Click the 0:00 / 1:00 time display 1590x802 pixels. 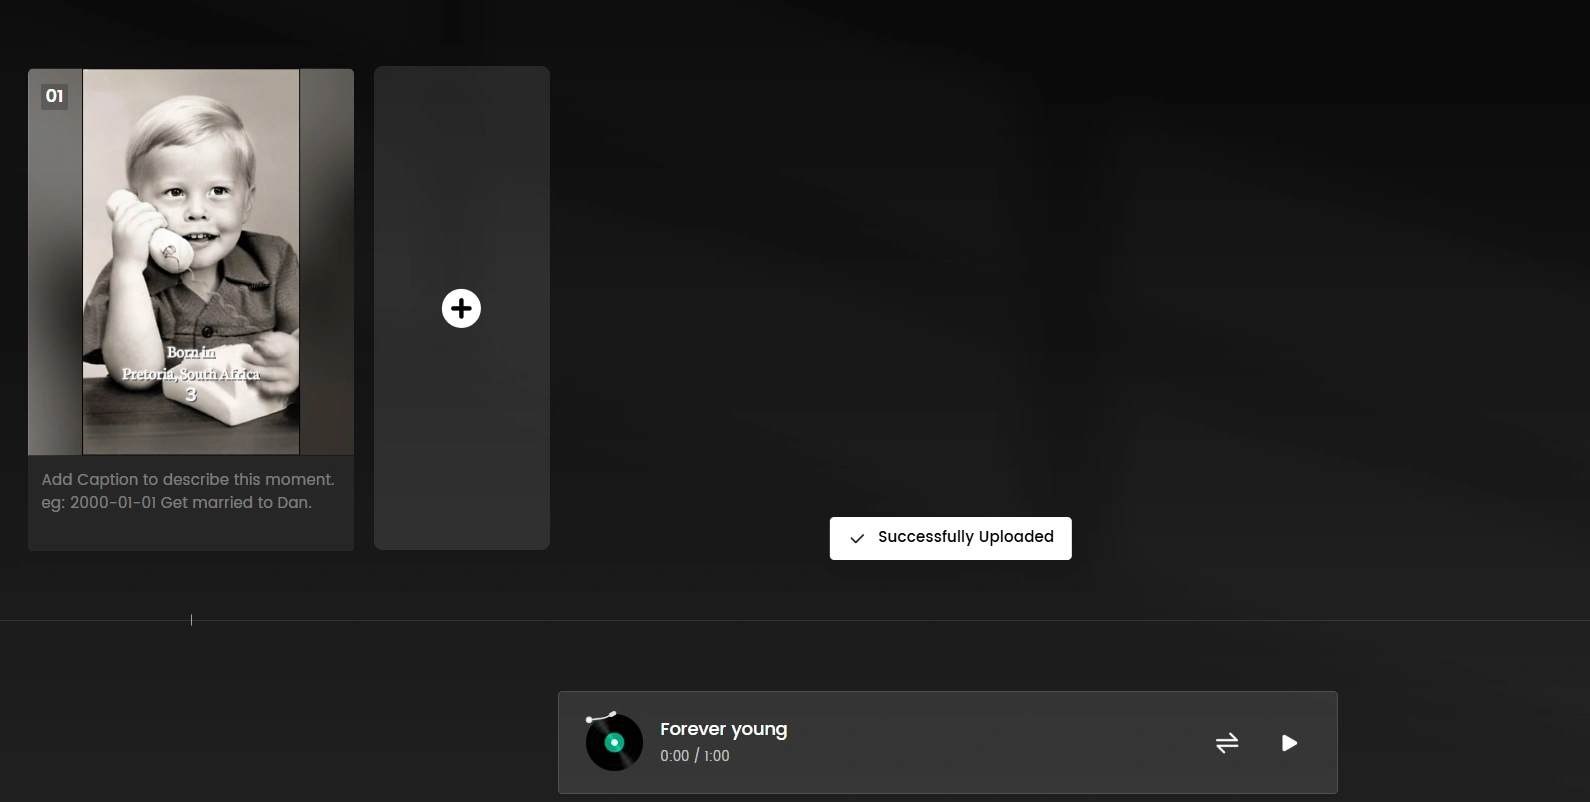[x=694, y=756]
